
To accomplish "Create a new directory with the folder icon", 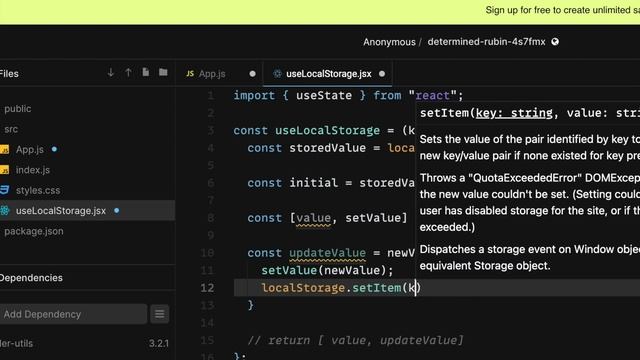I will tap(163, 72).
